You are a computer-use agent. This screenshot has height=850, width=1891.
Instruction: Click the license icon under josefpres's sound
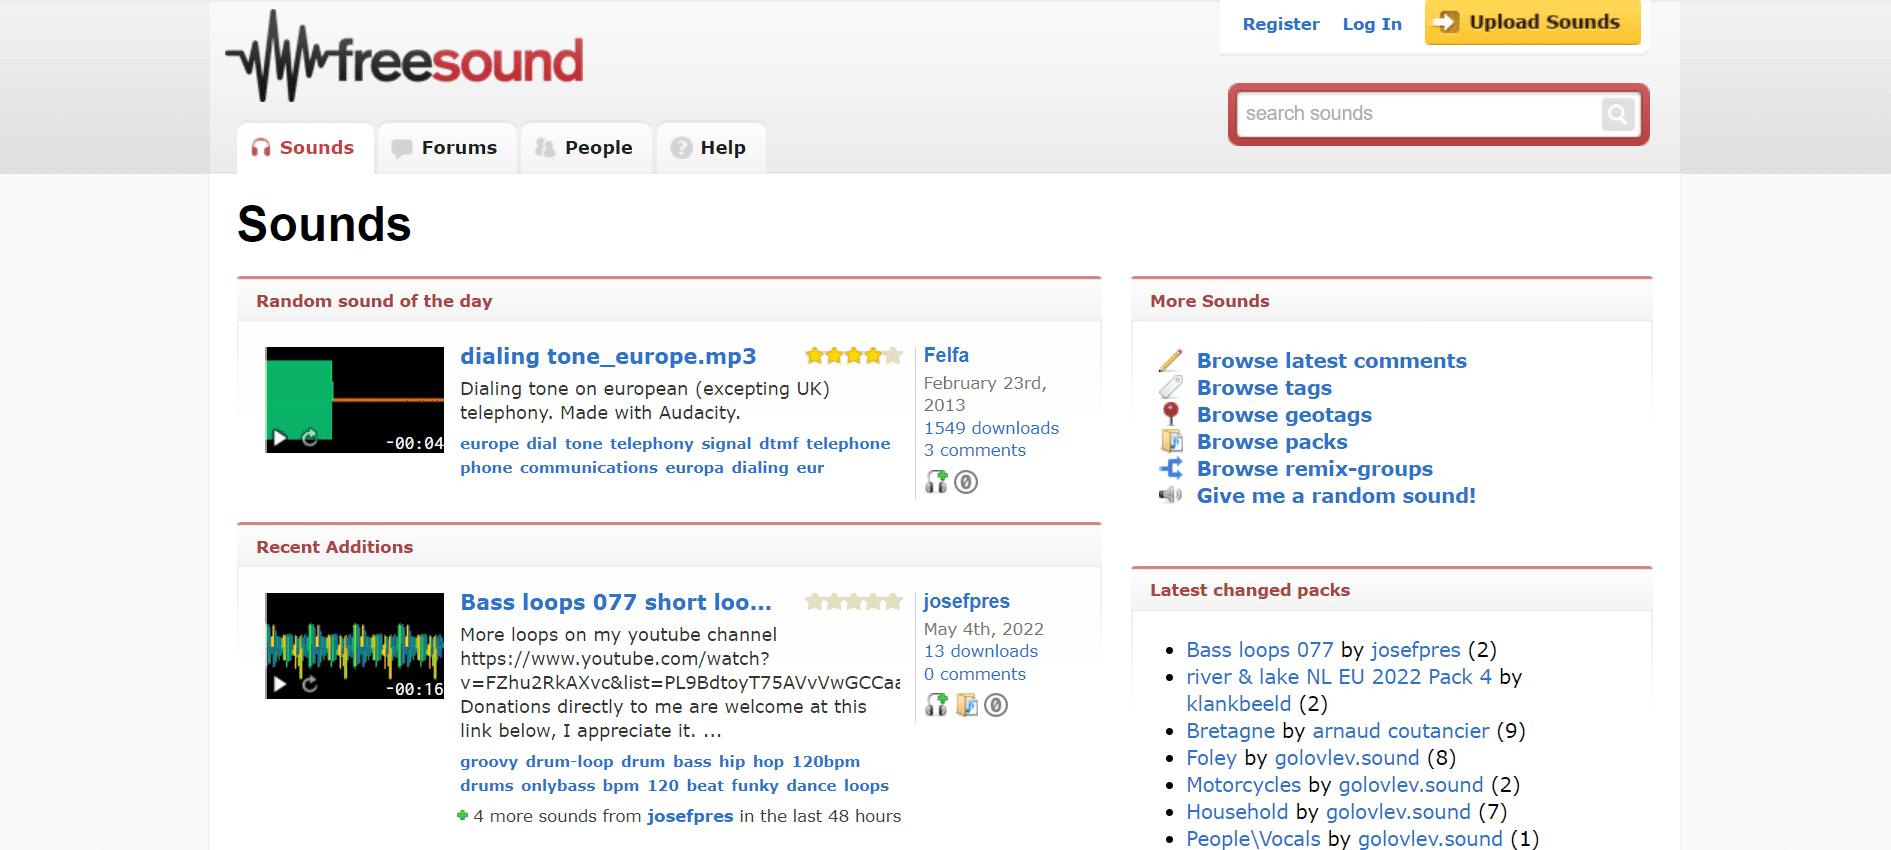coord(996,705)
